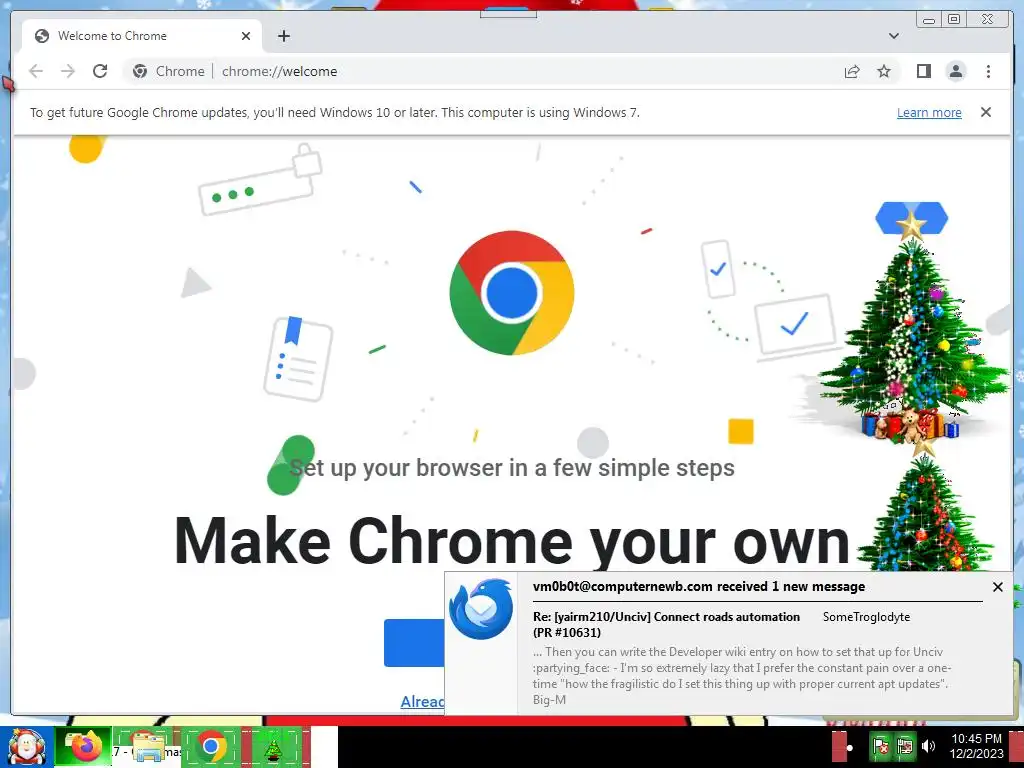
Task: Open the Learn more link
Action: coord(929,112)
